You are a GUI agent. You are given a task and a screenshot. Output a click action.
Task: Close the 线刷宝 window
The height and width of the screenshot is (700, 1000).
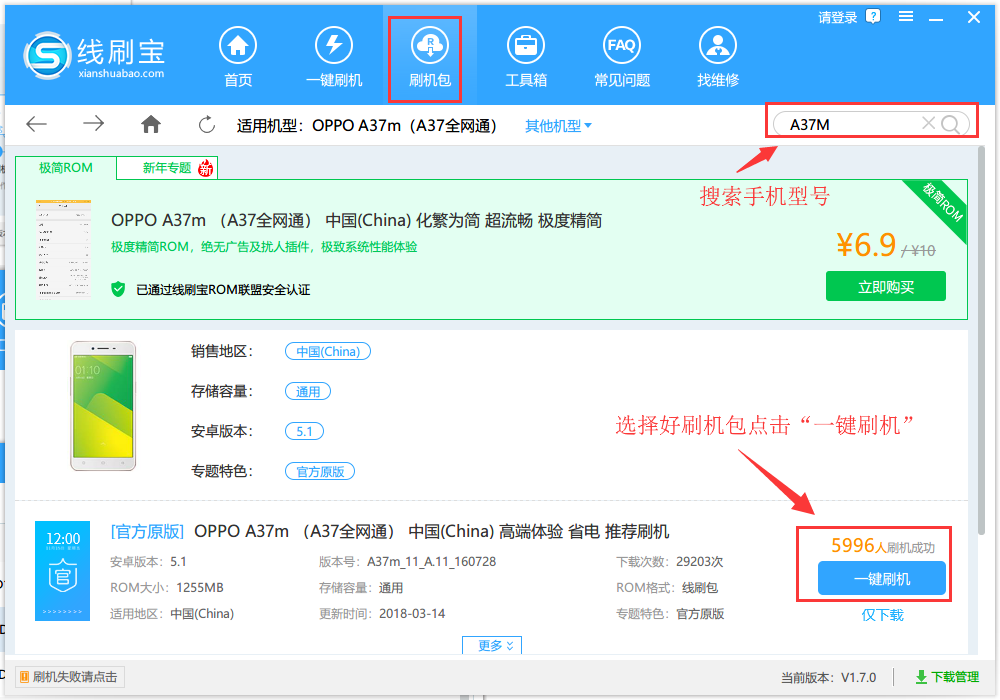[973, 17]
